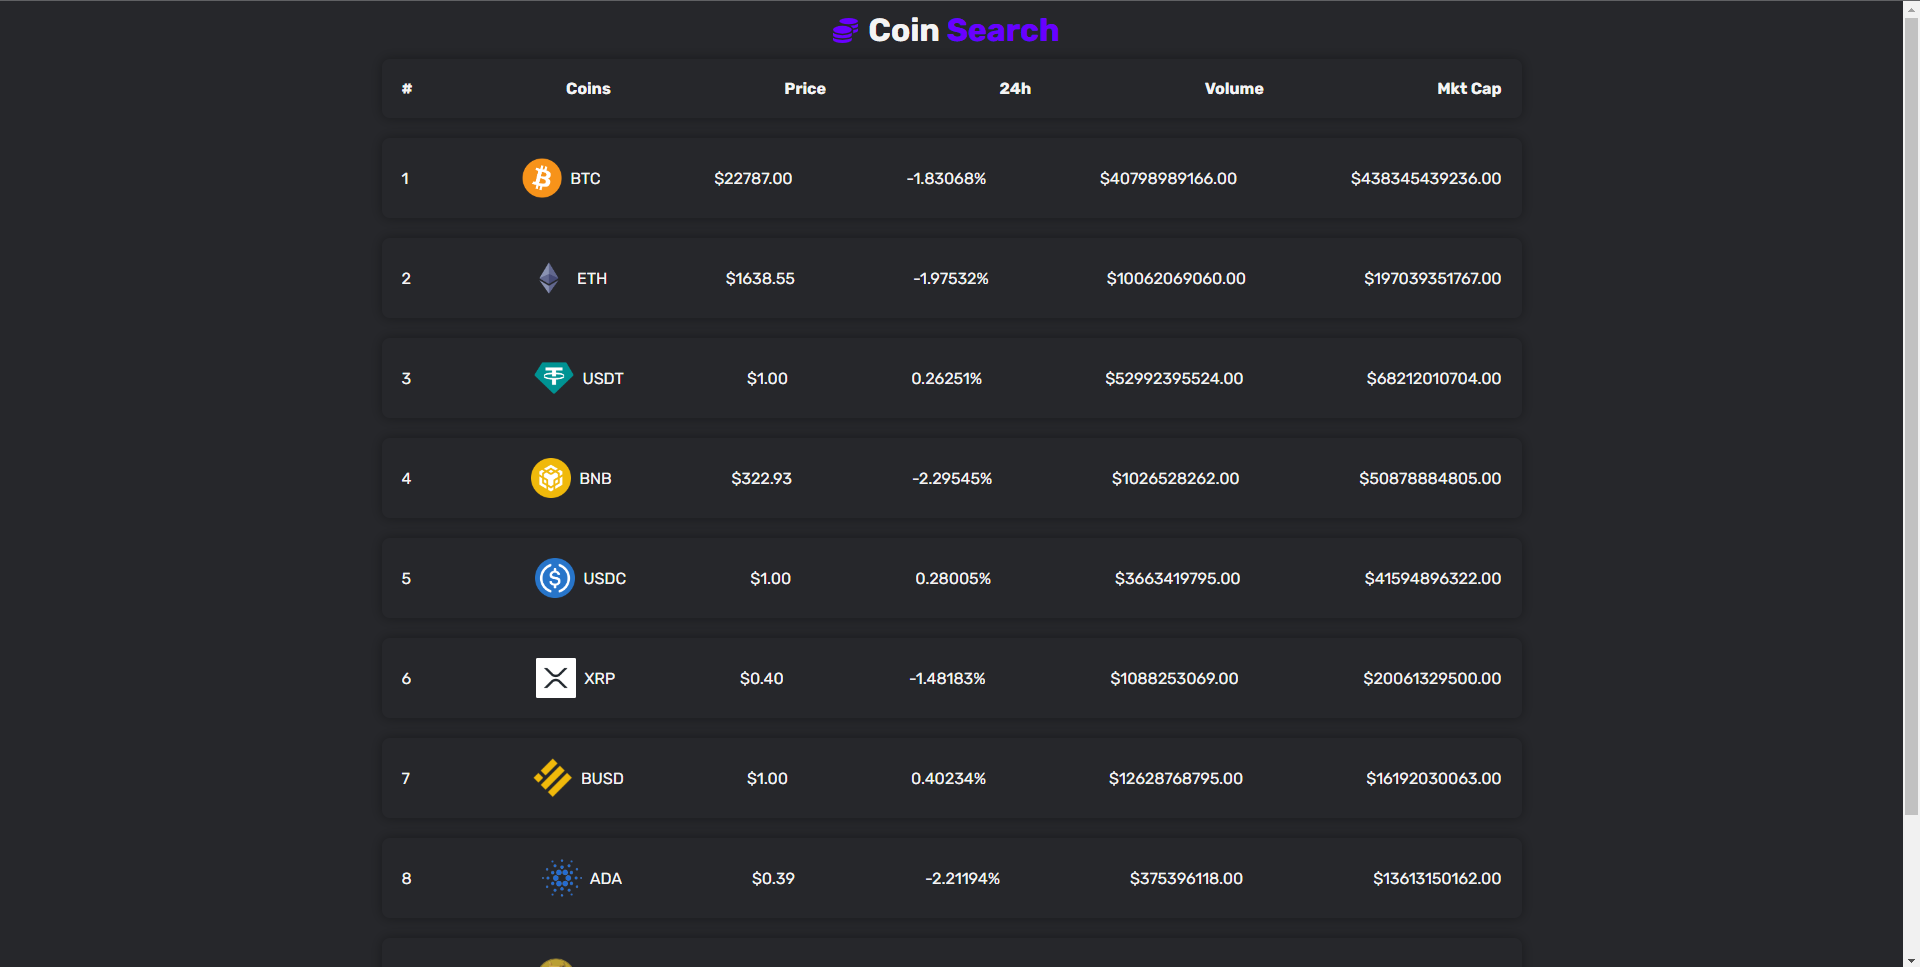This screenshot has width=1920, height=967.
Task: Click the USDT Tether icon
Action: 554,378
